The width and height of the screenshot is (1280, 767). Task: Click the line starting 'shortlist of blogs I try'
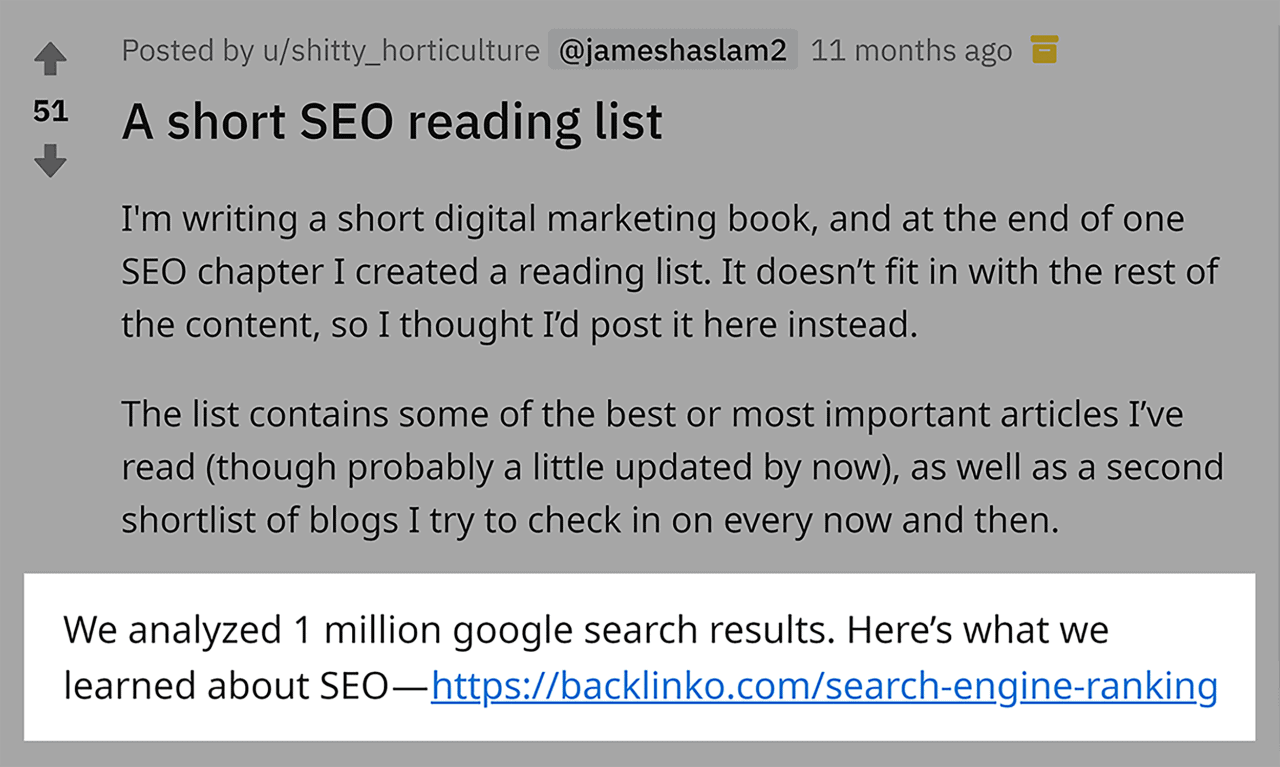(589, 520)
